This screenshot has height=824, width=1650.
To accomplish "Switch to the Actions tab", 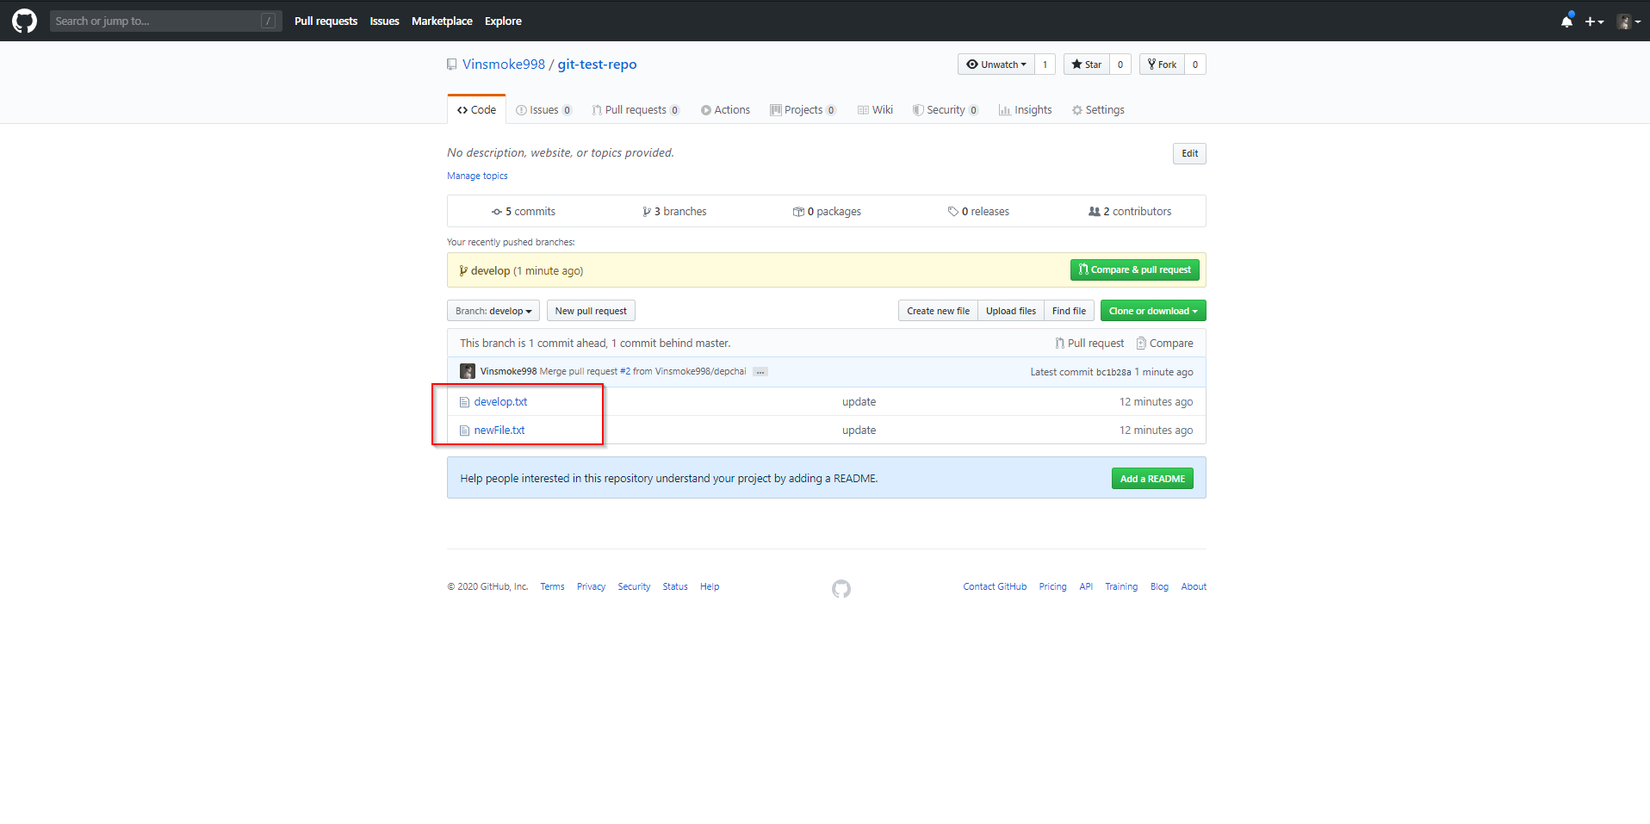I will (725, 110).
